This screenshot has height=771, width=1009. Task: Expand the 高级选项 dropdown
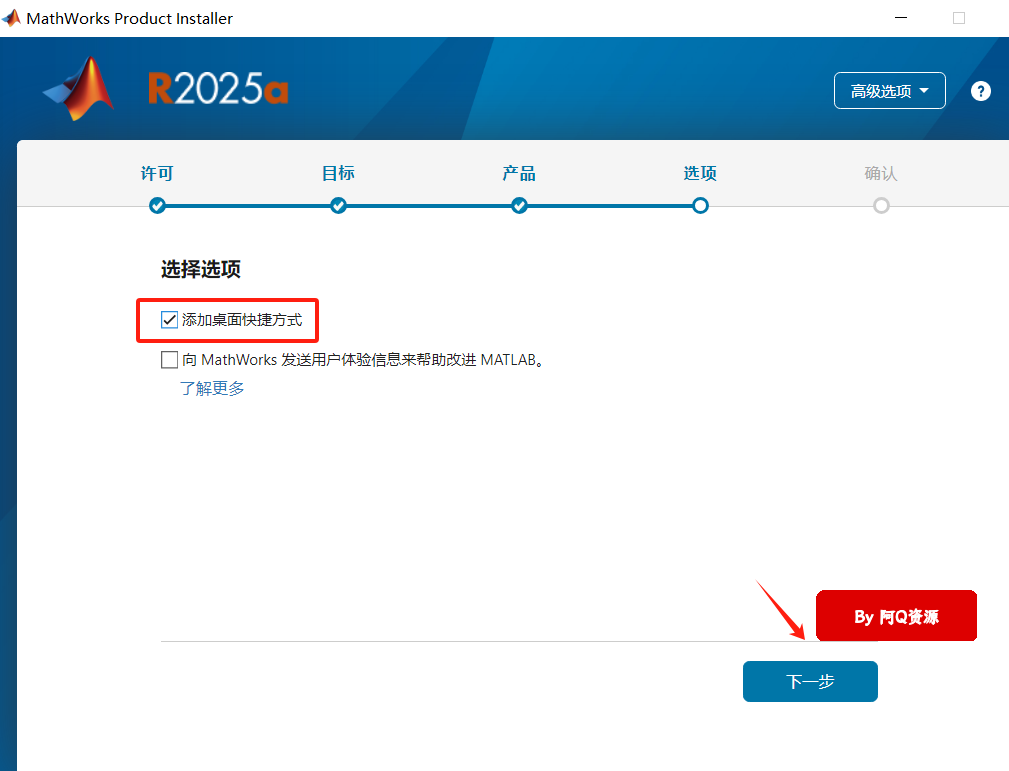889,91
